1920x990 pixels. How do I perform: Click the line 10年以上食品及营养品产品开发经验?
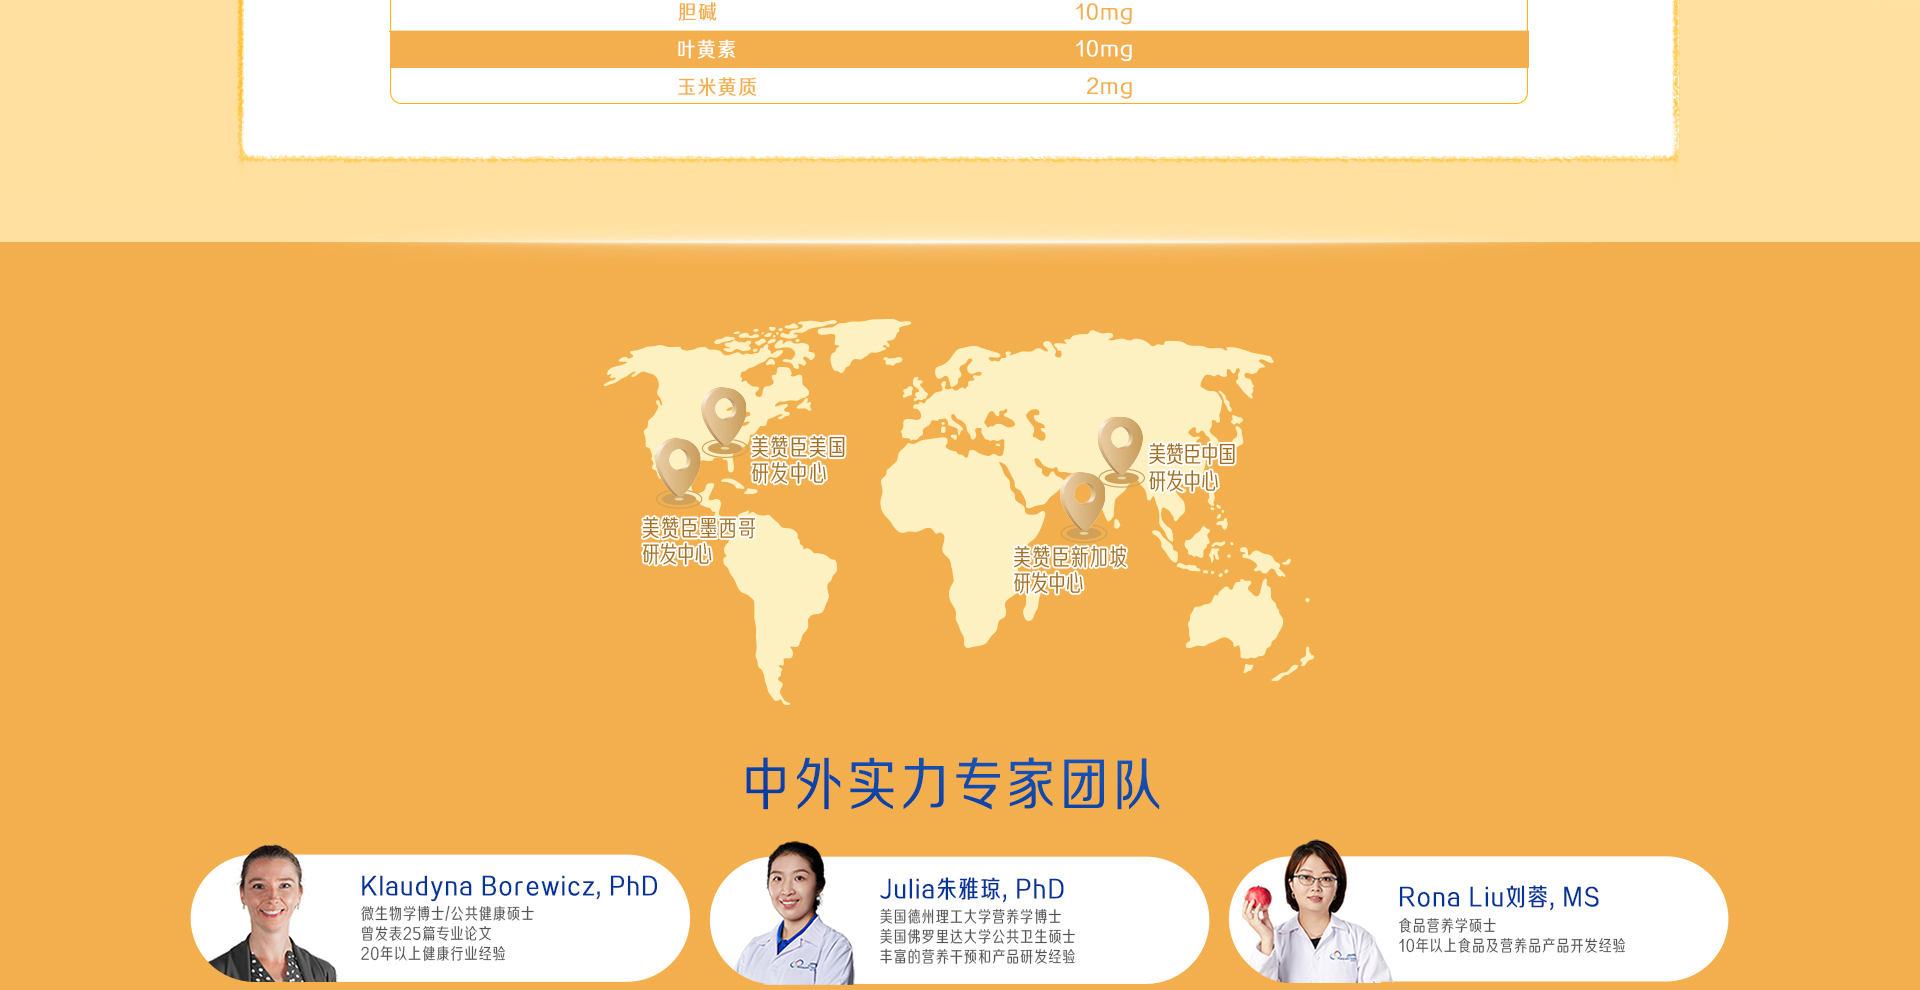click(1512, 946)
